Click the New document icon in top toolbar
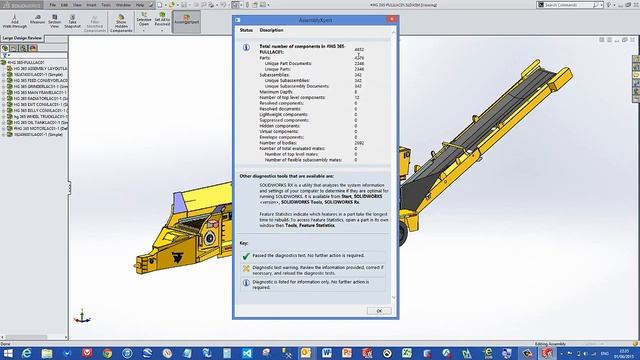The image size is (640, 360). pyautogui.click(x=160, y=5)
